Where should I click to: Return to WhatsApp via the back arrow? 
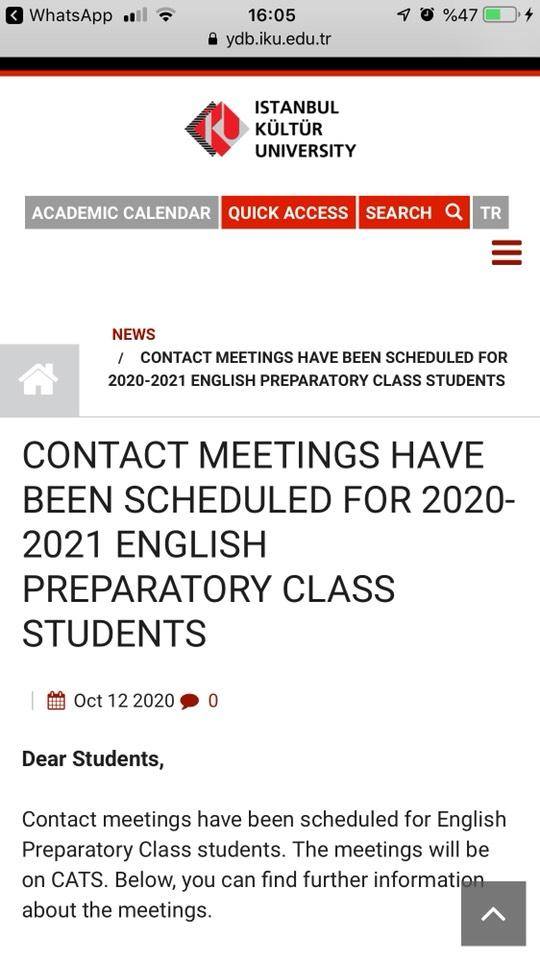[x=13, y=15]
